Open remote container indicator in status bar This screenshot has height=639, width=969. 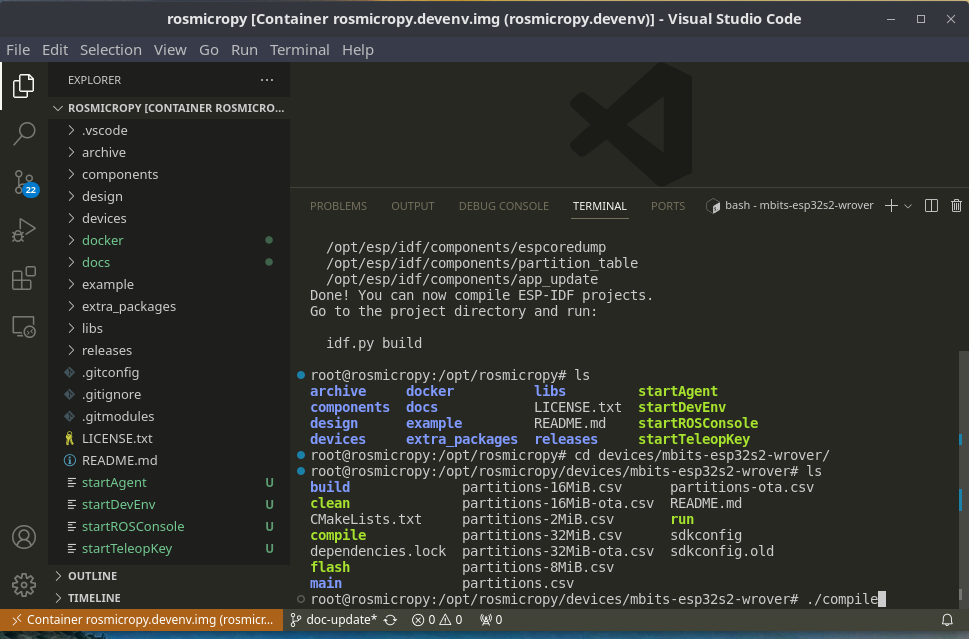click(142, 619)
